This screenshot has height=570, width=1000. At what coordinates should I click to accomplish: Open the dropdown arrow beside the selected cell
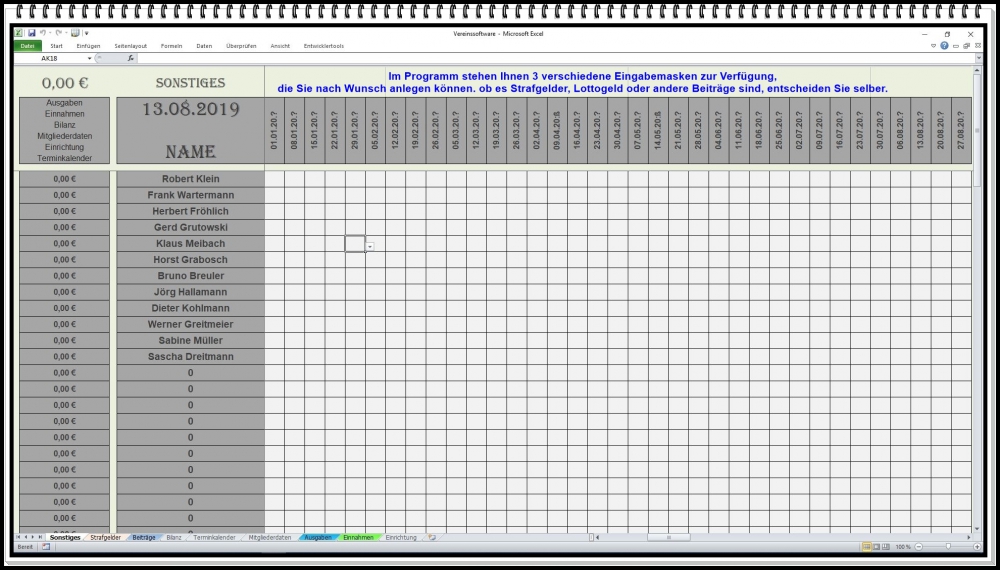click(x=370, y=245)
